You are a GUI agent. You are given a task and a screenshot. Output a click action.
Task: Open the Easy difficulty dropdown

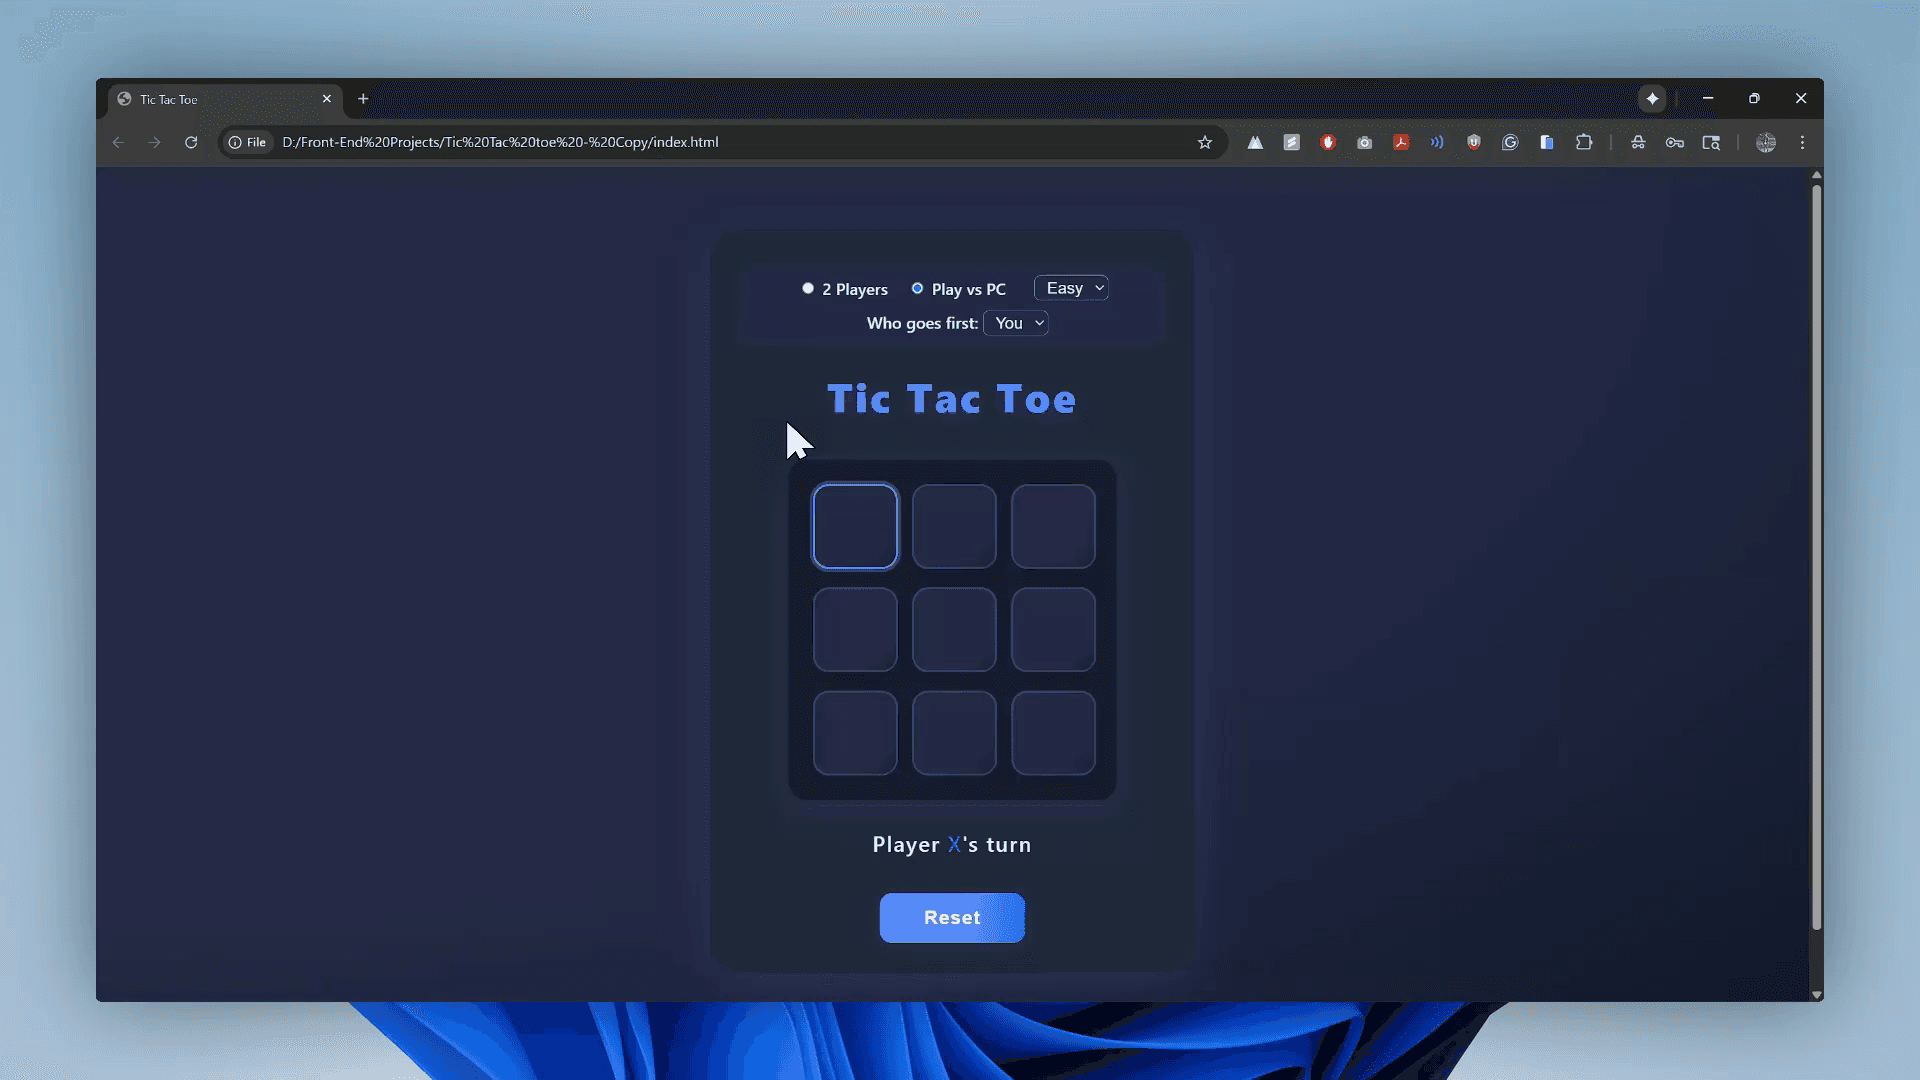tap(1071, 288)
